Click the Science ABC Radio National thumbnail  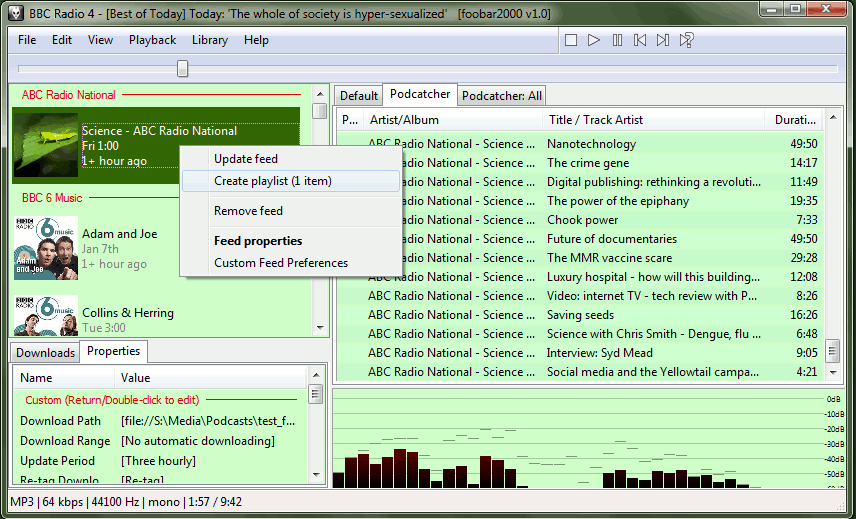[46, 145]
